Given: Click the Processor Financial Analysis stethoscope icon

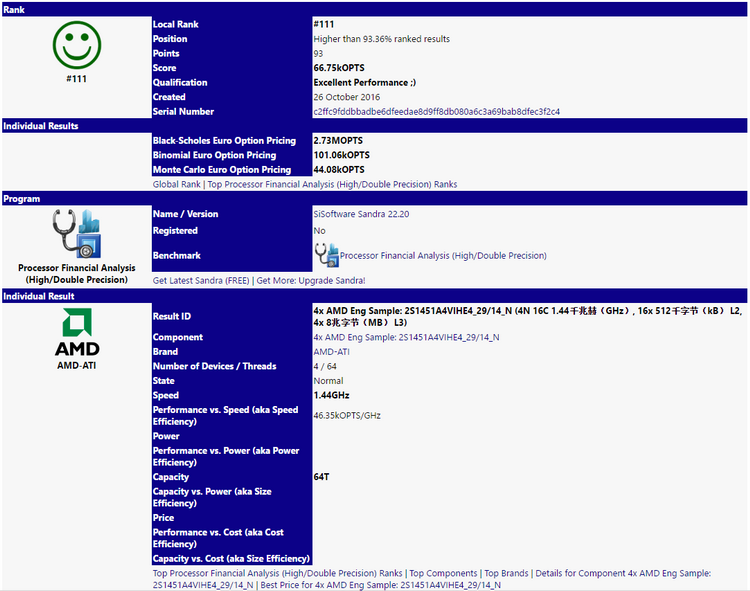Looking at the screenshot, I should pyautogui.click(x=77, y=233).
